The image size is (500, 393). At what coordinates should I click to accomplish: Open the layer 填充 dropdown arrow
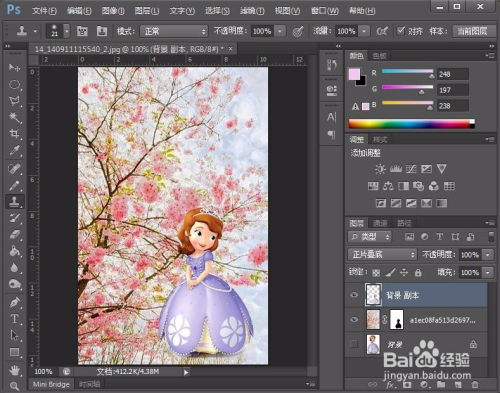(x=488, y=273)
